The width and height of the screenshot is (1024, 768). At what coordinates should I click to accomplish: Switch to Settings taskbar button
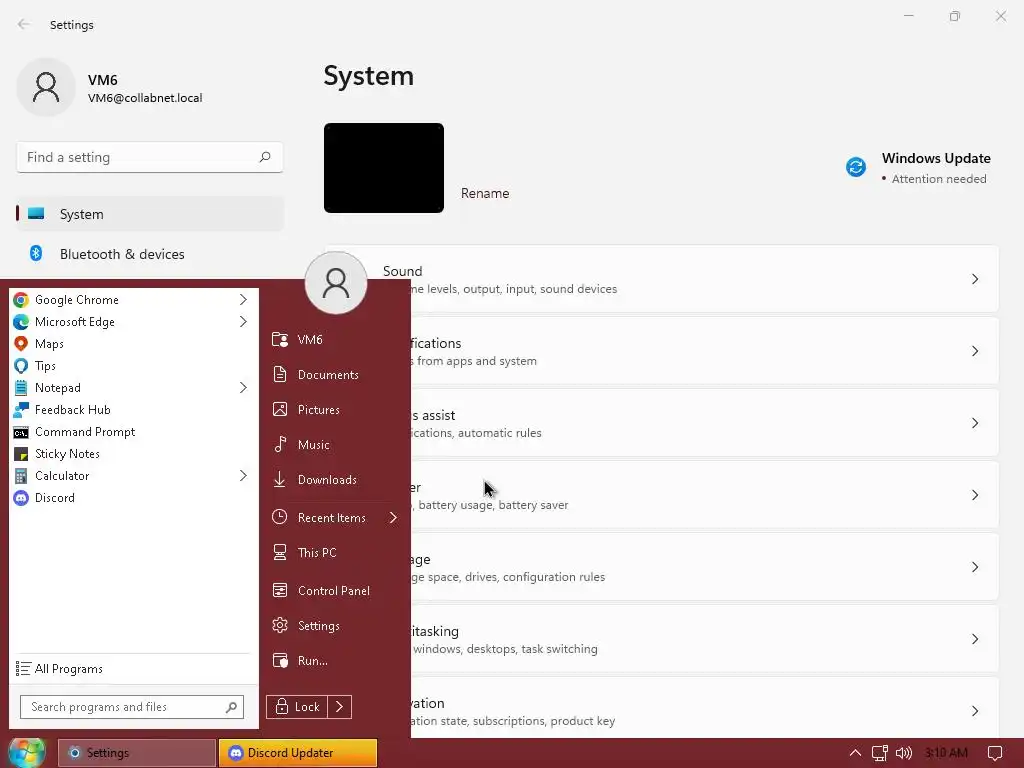136,753
